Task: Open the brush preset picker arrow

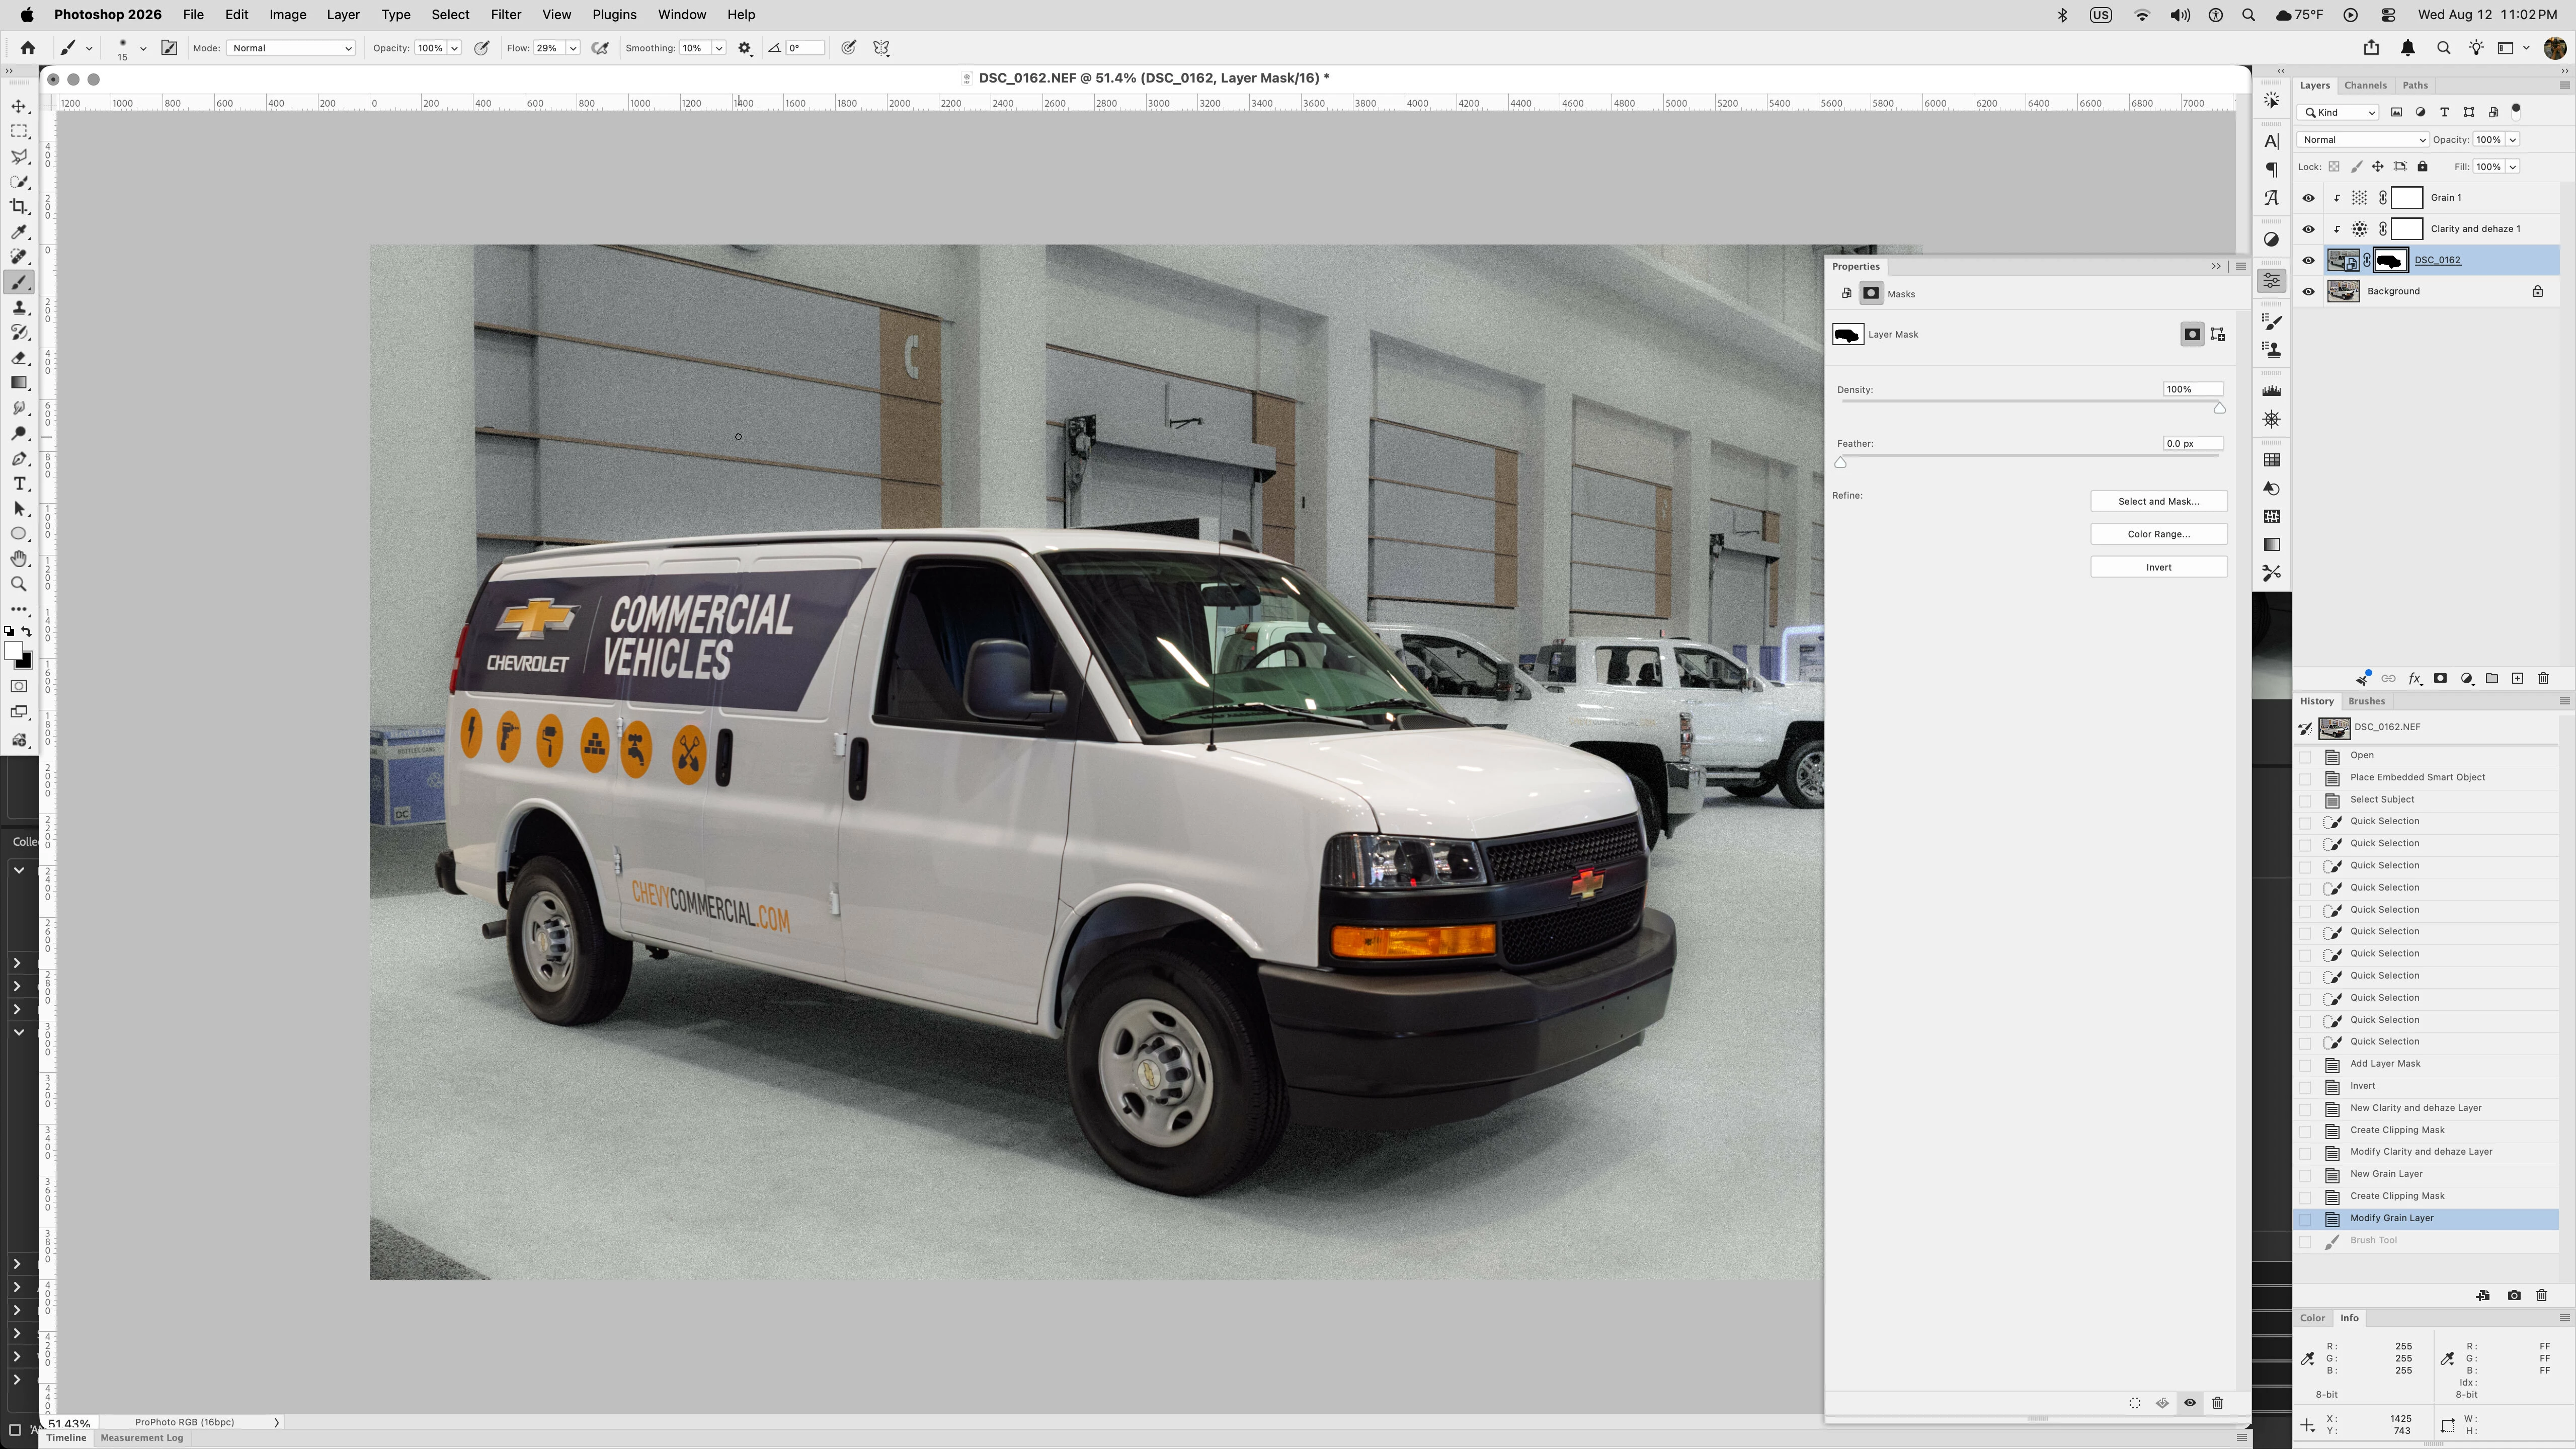Action: [x=143, y=48]
